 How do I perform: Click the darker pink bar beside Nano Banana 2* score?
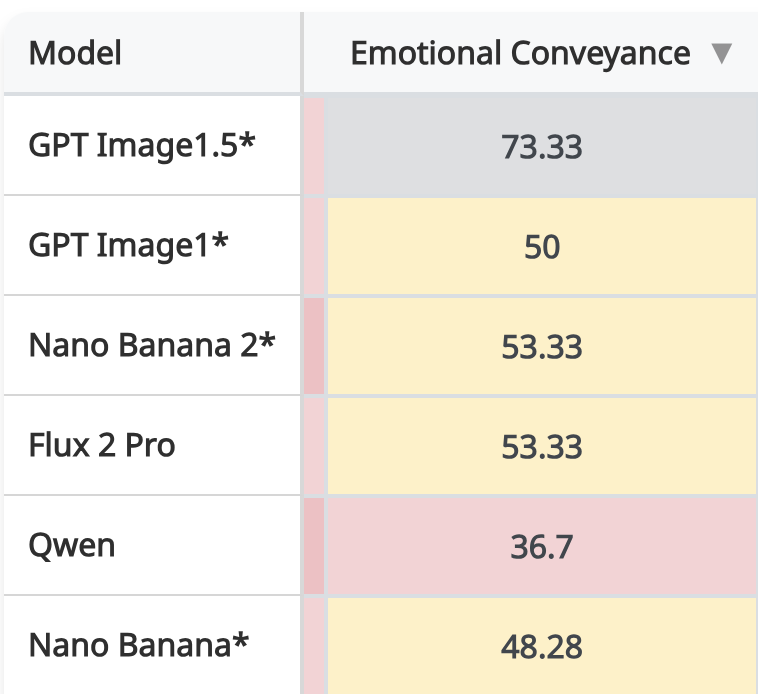pyautogui.click(x=314, y=346)
